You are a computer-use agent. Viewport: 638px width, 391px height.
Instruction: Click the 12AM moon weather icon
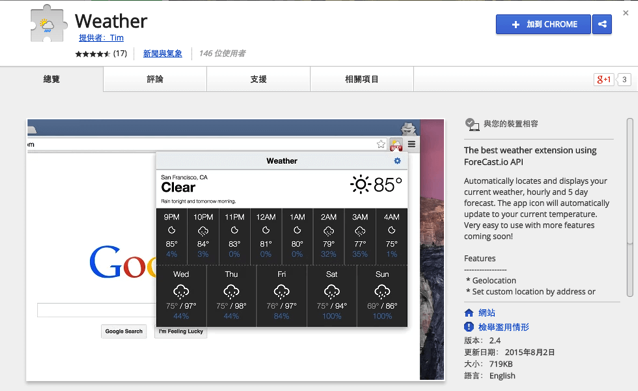[x=266, y=230]
